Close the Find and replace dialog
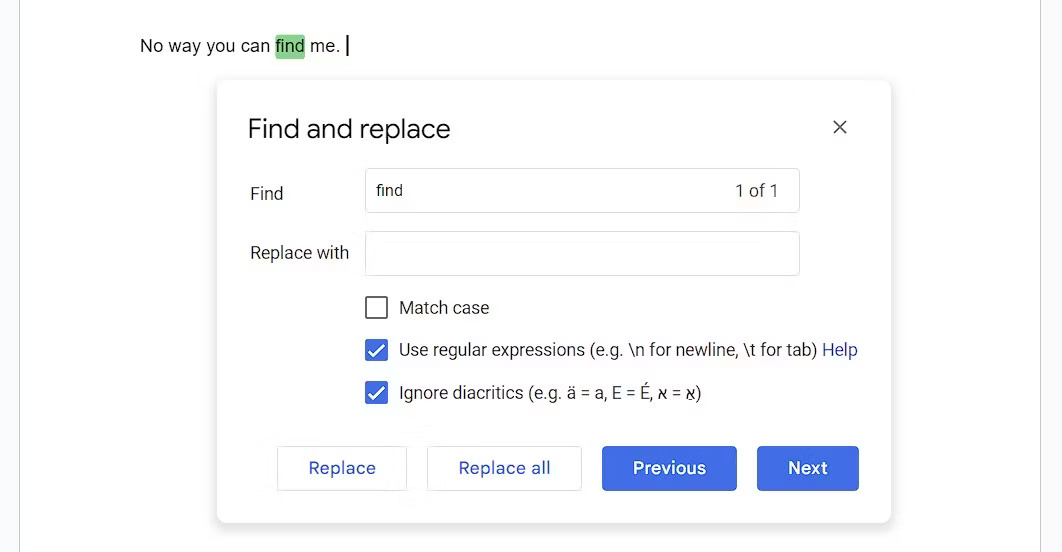1062x552 pixels. point(840,127)
